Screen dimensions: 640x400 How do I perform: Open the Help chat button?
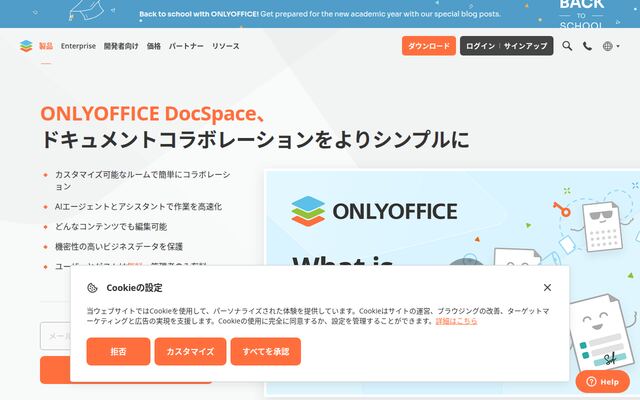pos(602,382)
